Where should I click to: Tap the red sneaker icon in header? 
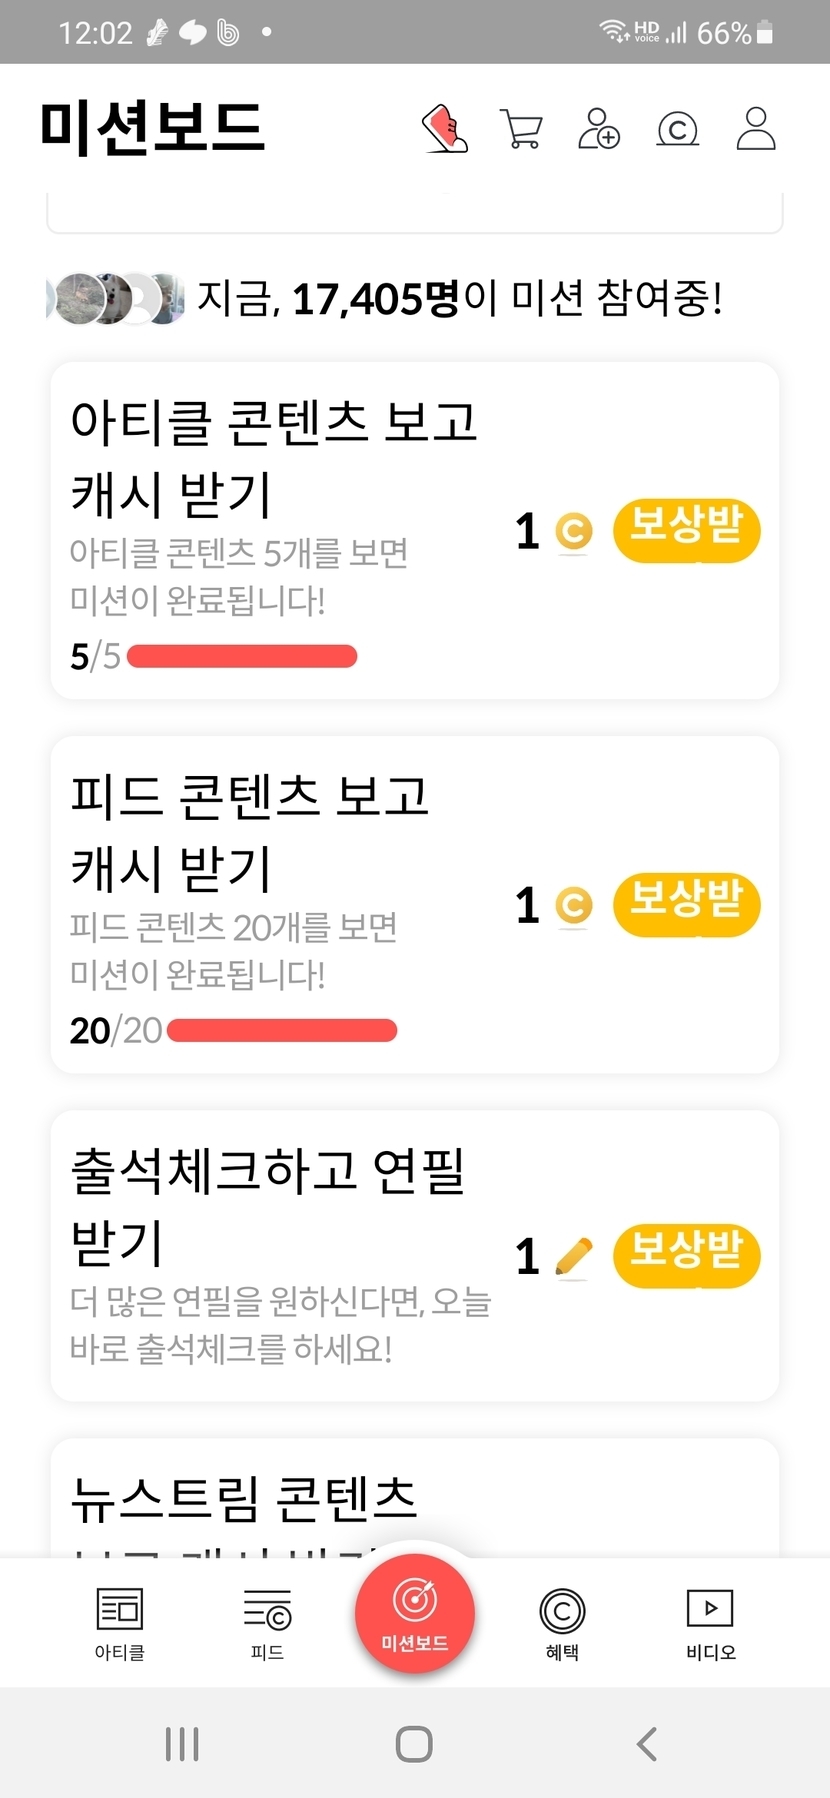(445, 129)
